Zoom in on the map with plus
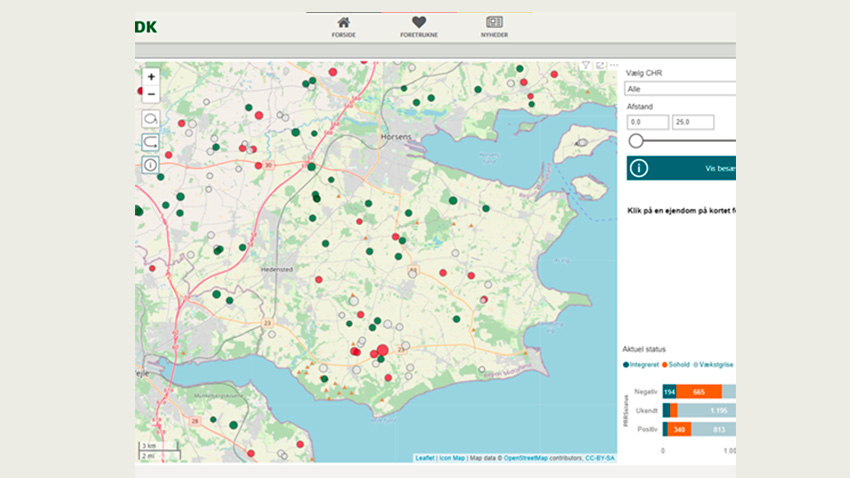 151,77
